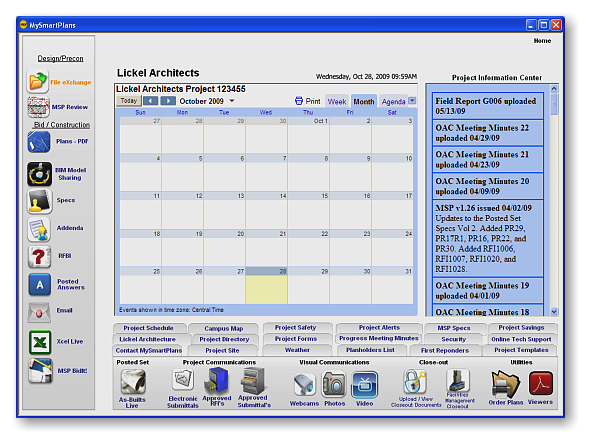
Task: Open the Order Plans printer icon
Action: pos(505,384)
